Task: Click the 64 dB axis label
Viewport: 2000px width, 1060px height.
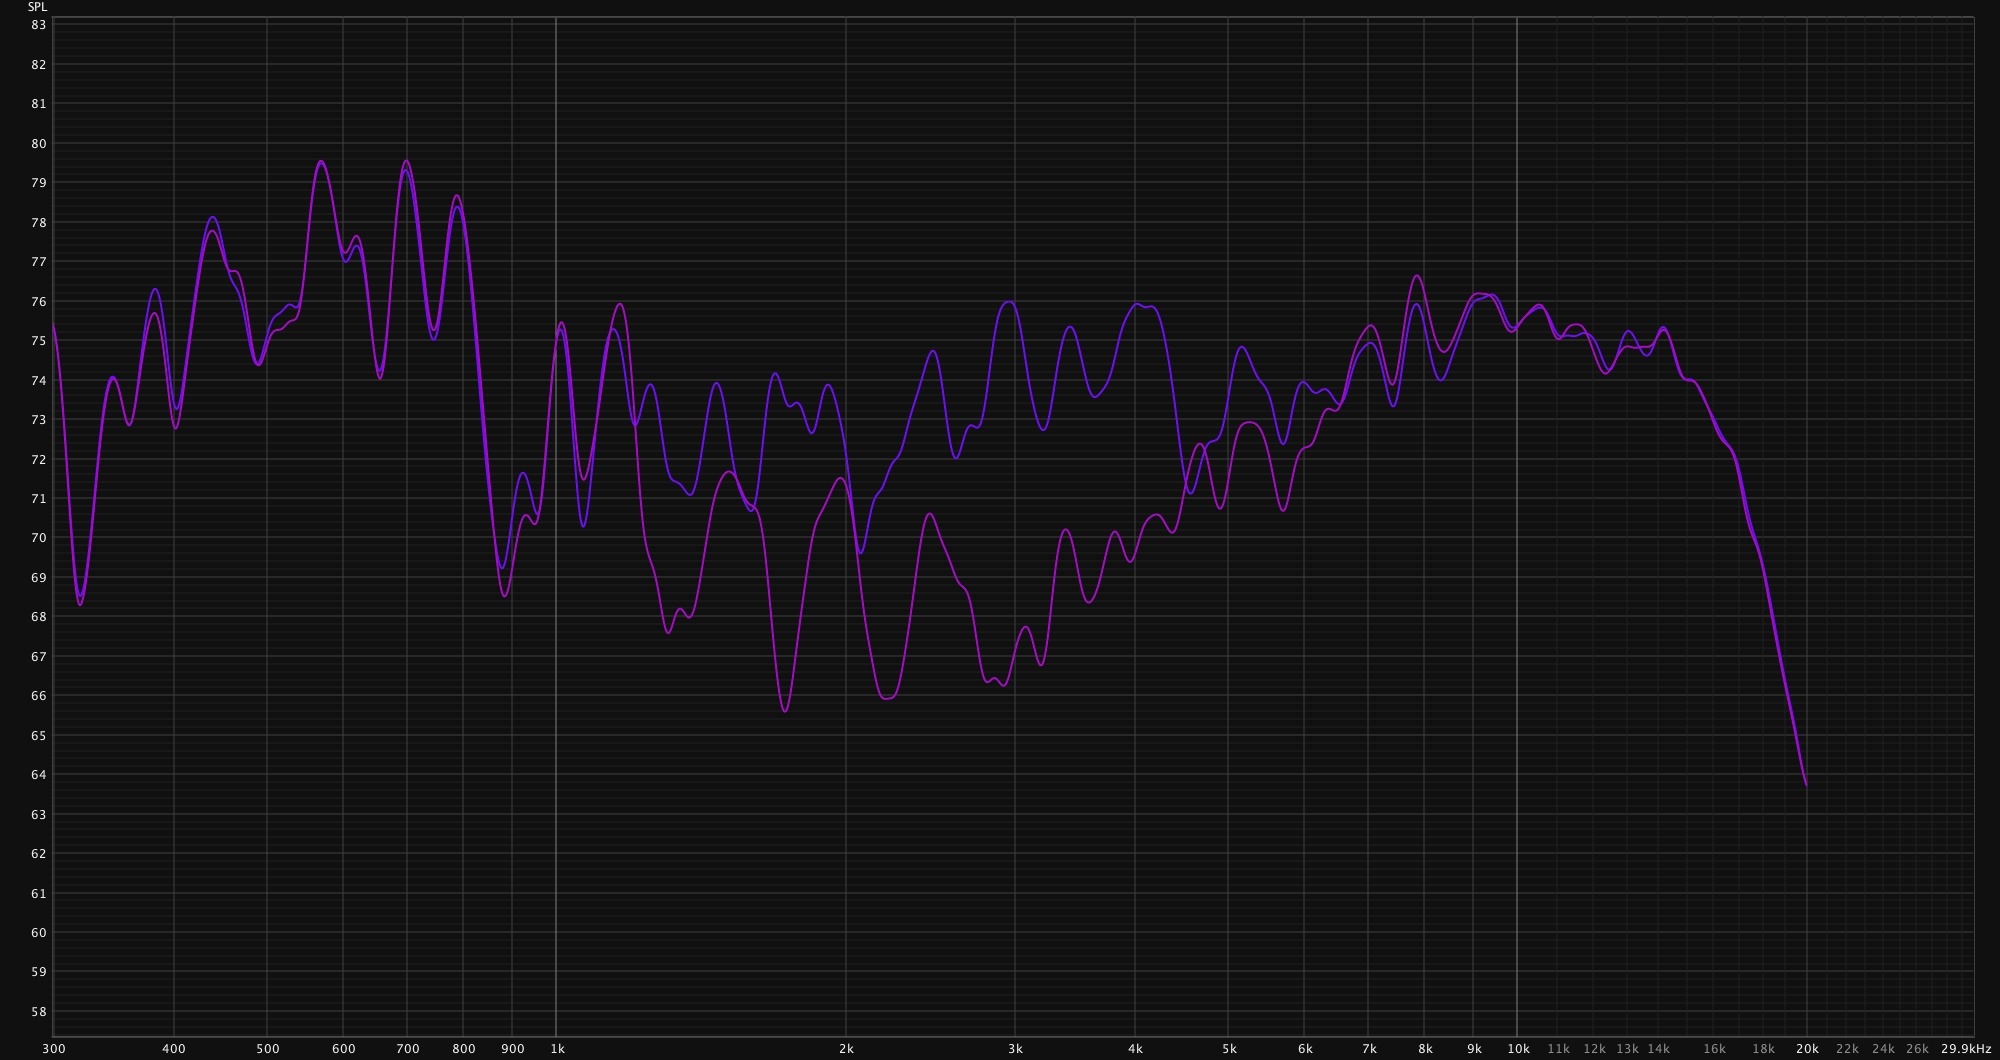Action: (x=39, y=775)
